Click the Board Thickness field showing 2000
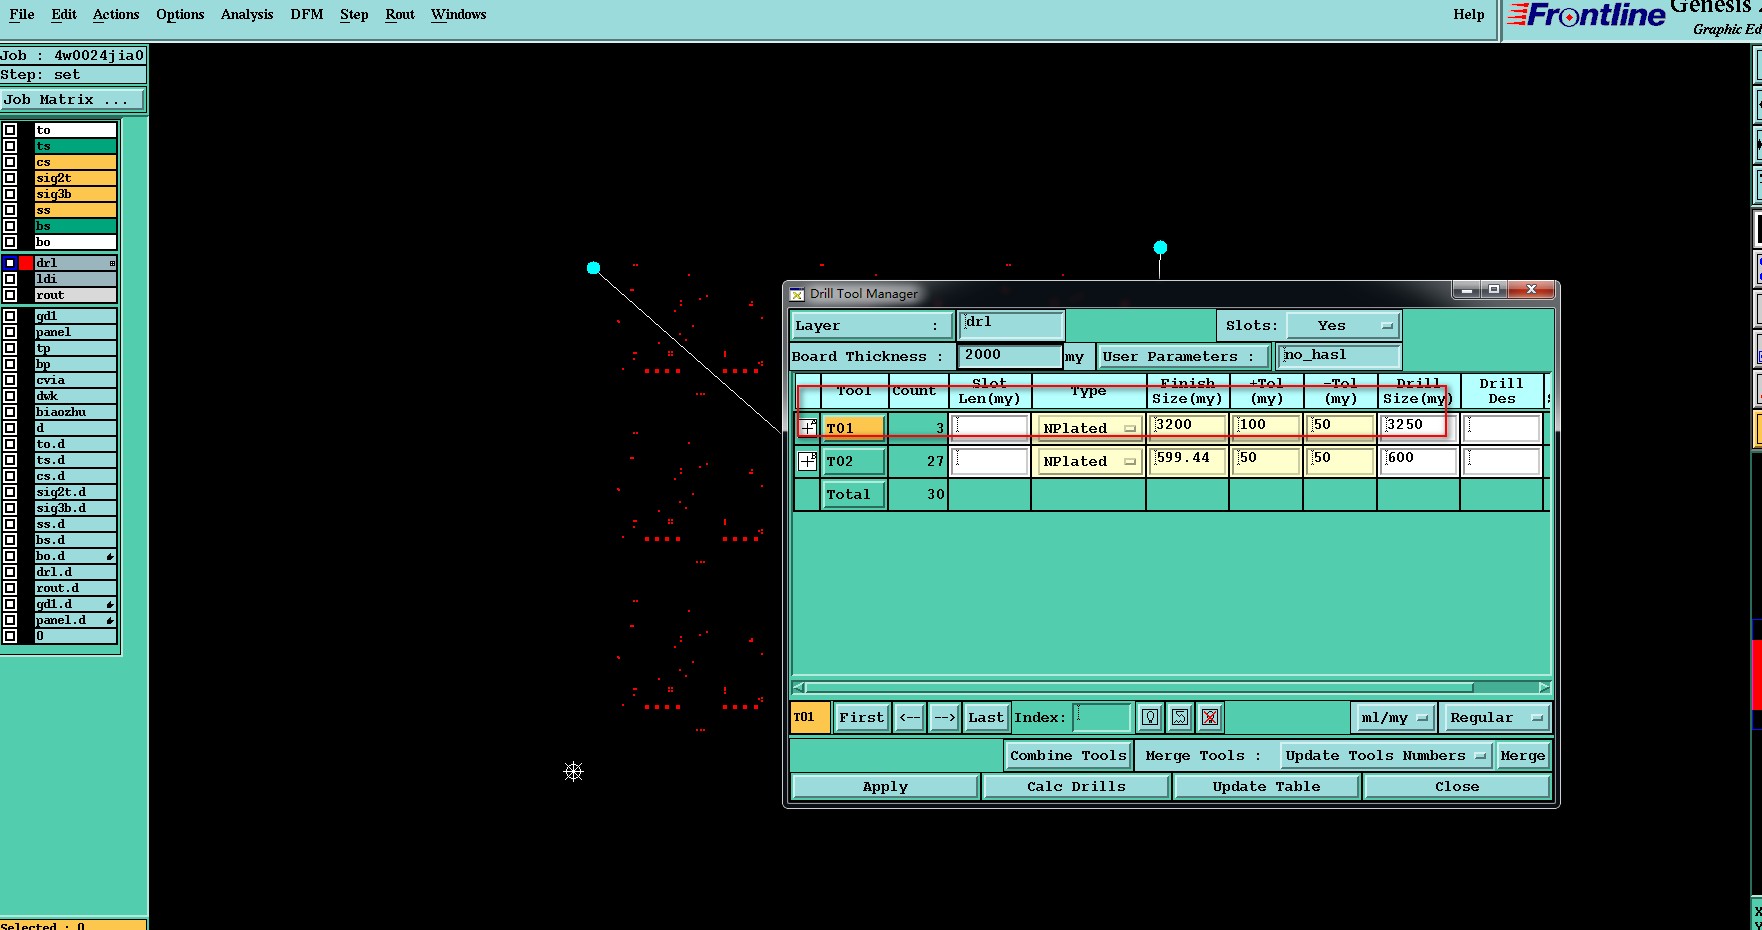1762x930 pixels. coord(1010,356)
